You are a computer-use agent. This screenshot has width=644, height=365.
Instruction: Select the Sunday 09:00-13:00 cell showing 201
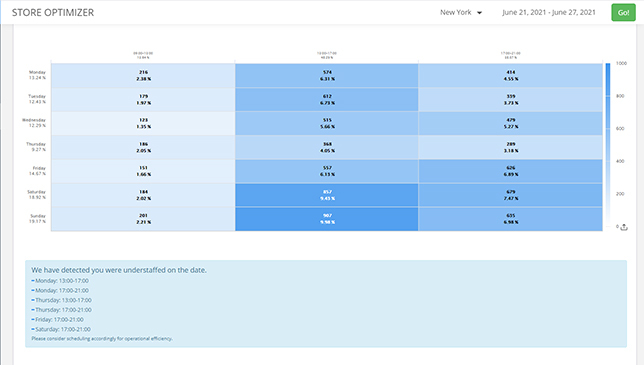coord(143,219)
